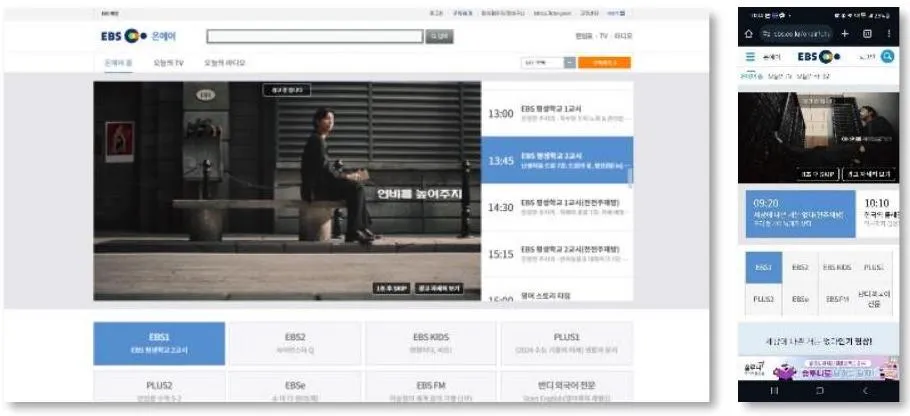Open the three-dot menu in mobile browser
The image size is (910, 416).
(x=889, y=34)
